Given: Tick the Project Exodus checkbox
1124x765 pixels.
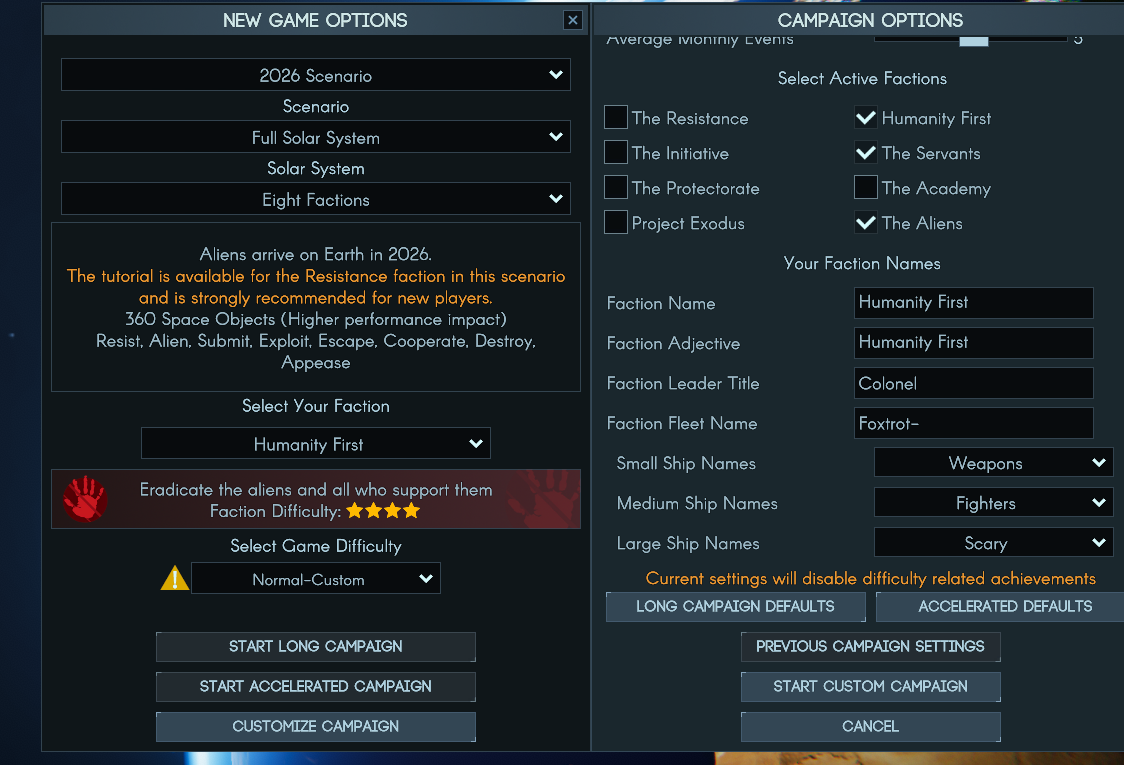Looking at the screenshot, I should 616,223.
